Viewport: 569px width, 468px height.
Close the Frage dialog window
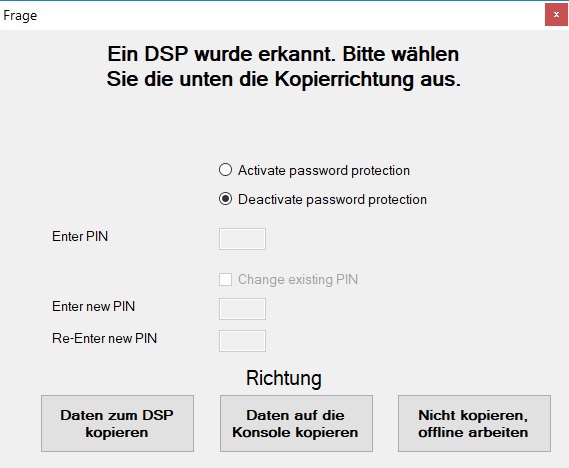click(x=556, y=15)
